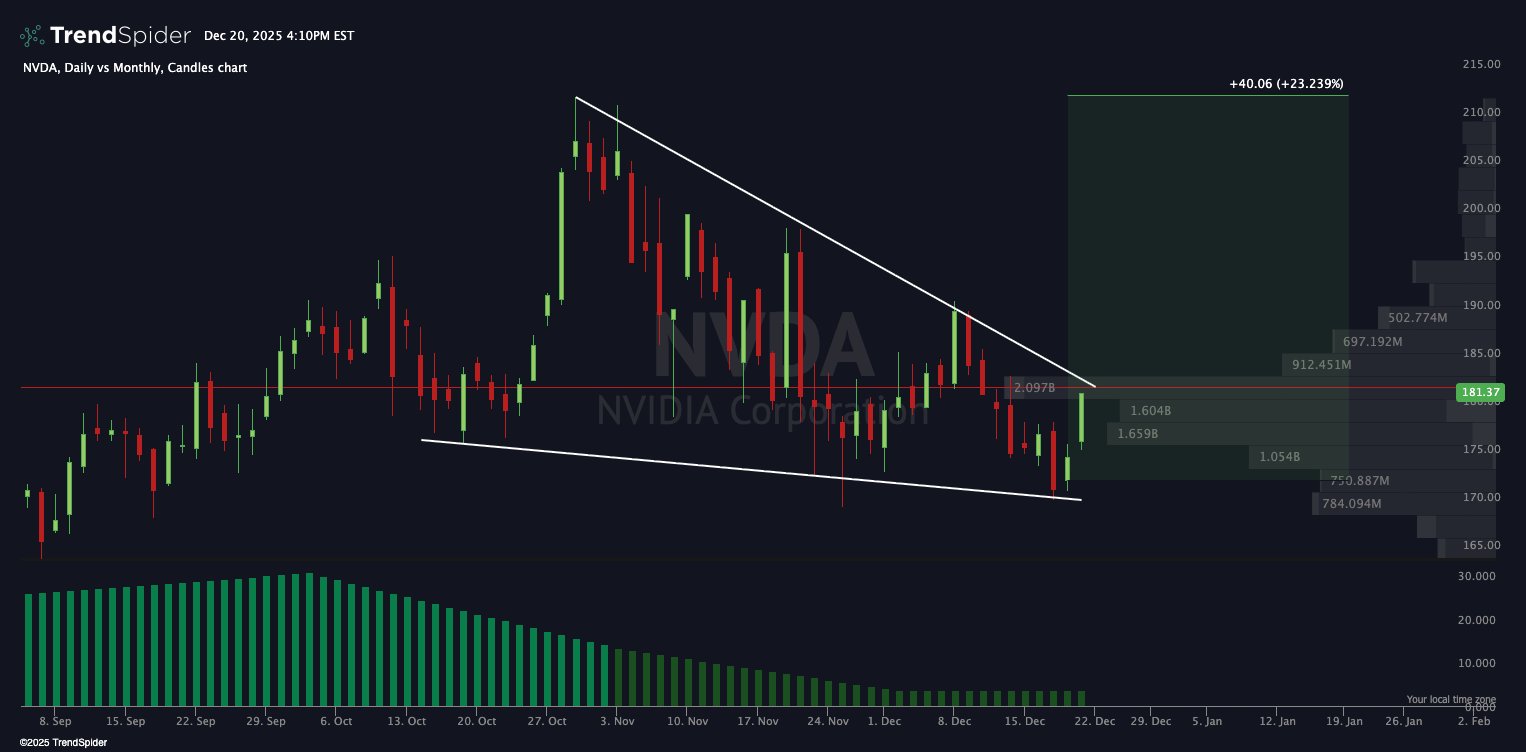Click the 912.451M volume profile label

1322,365
